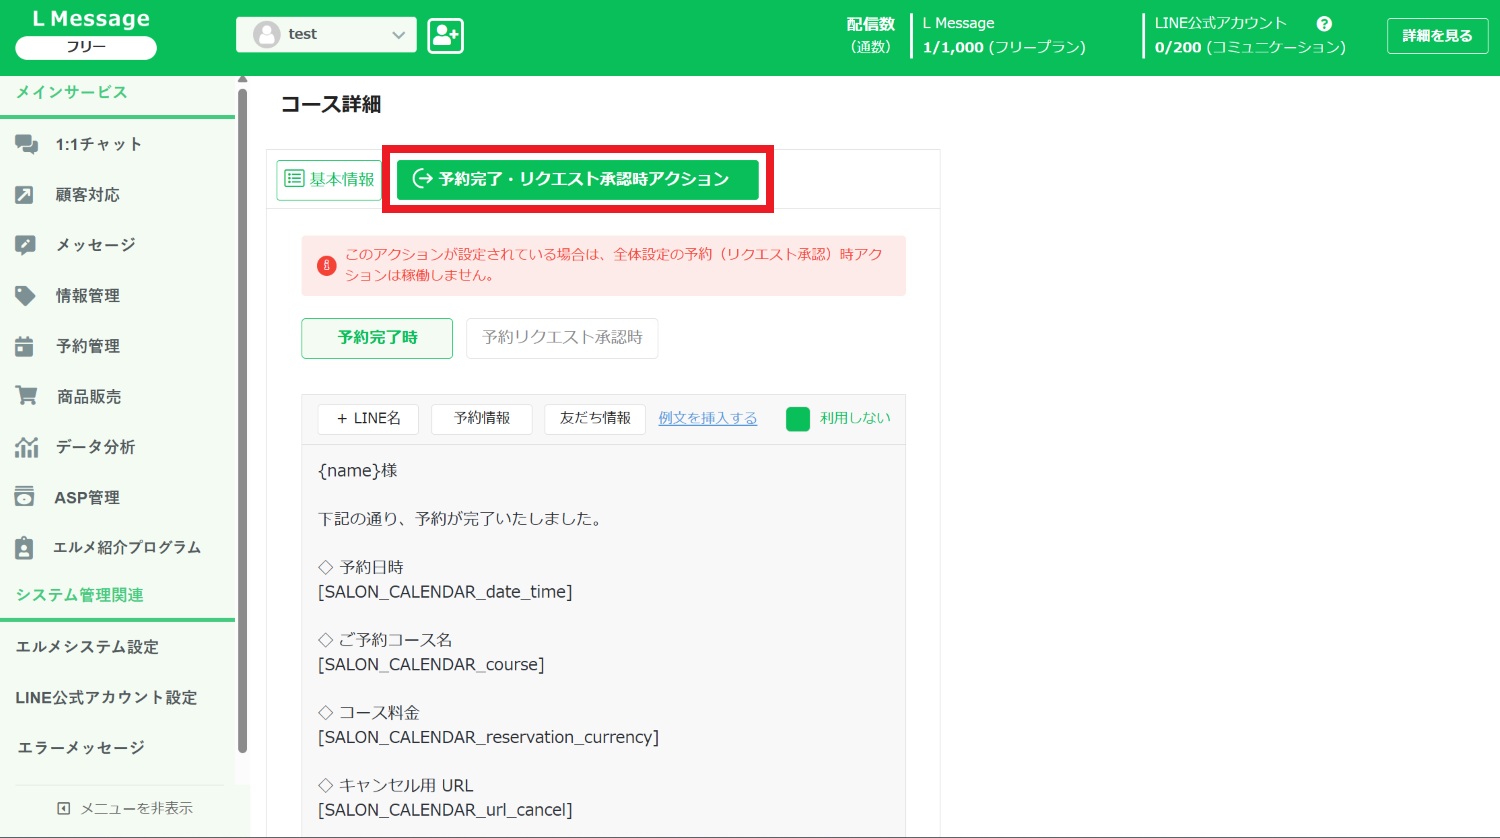Image resolution: width=1500 pixels, height=838 pixels.
Task: Click the データ分析 chart icon
Action: 26,447
